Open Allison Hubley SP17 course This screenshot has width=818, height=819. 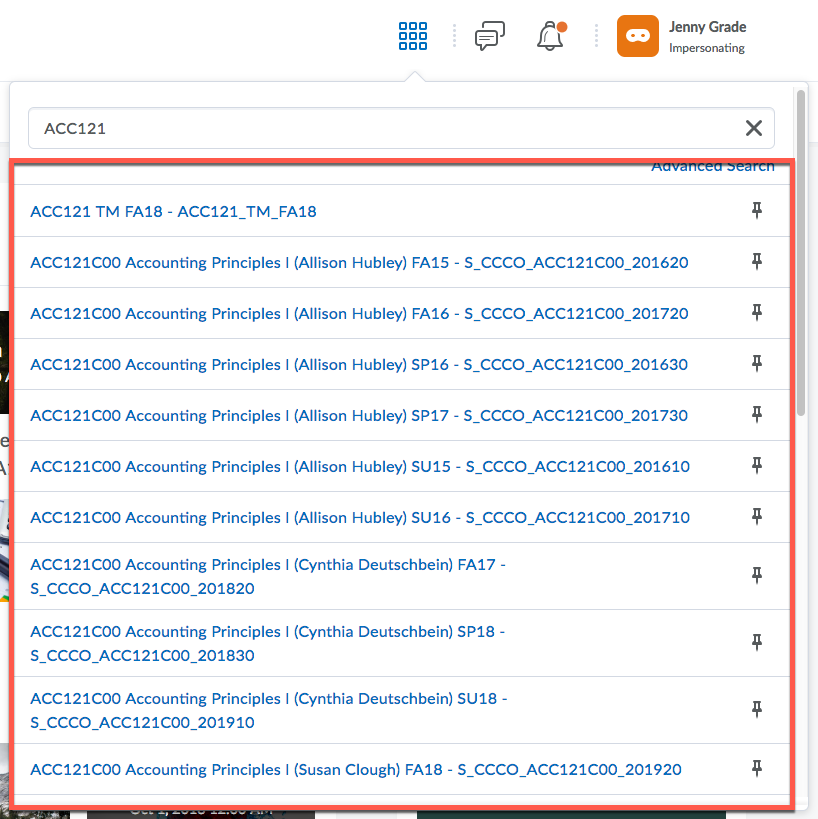coord(359,415)
